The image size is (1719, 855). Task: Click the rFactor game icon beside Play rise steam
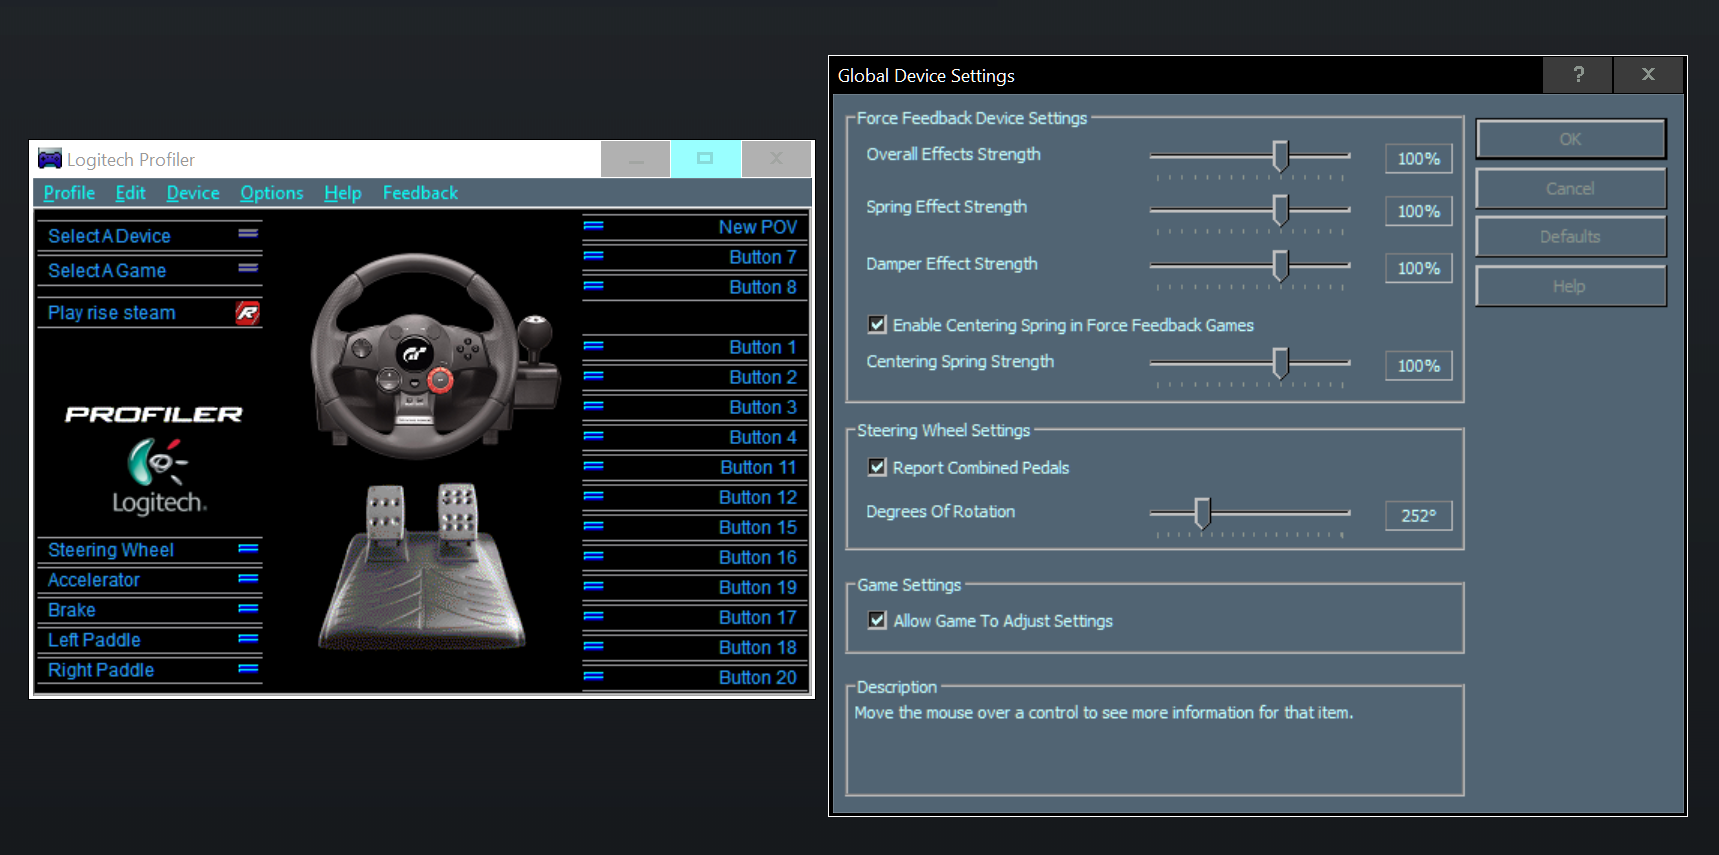247,313
